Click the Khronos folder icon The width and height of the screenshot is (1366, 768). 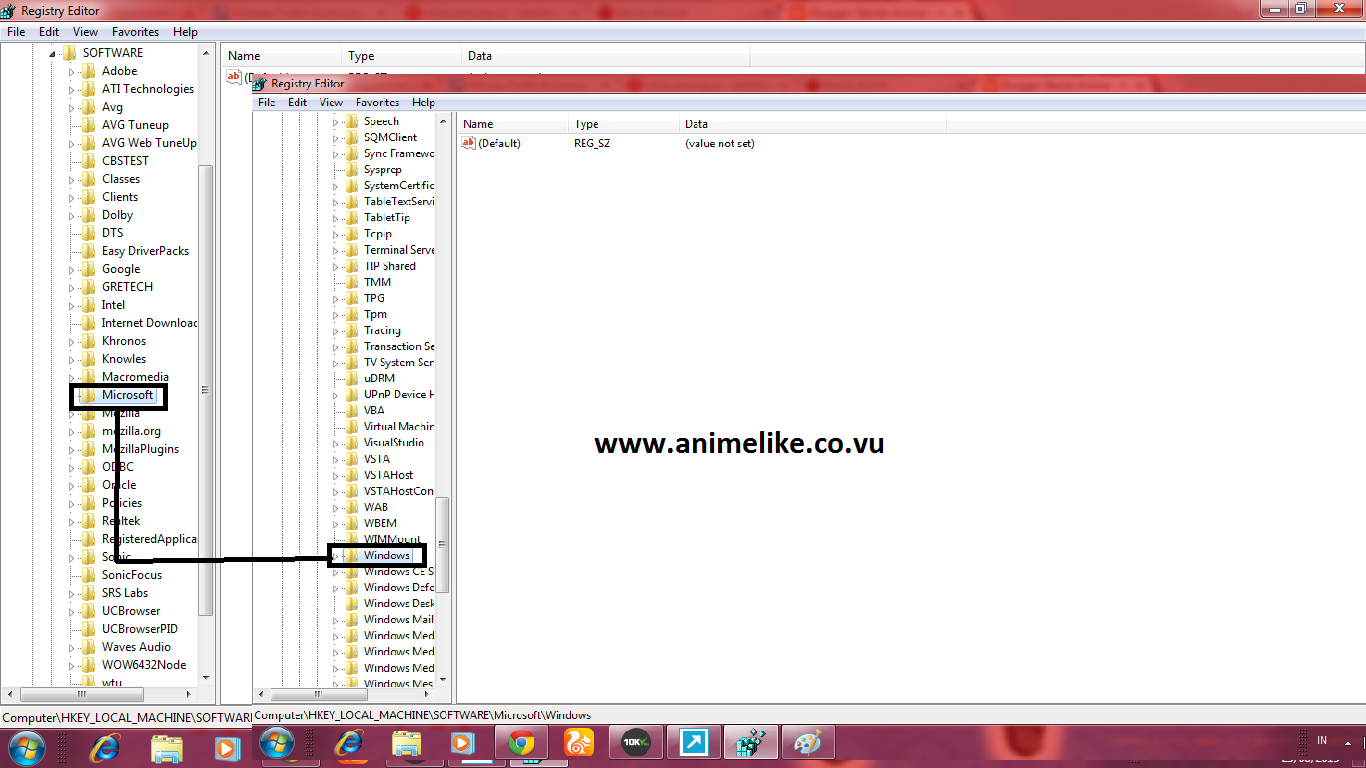tap(88, 341)
